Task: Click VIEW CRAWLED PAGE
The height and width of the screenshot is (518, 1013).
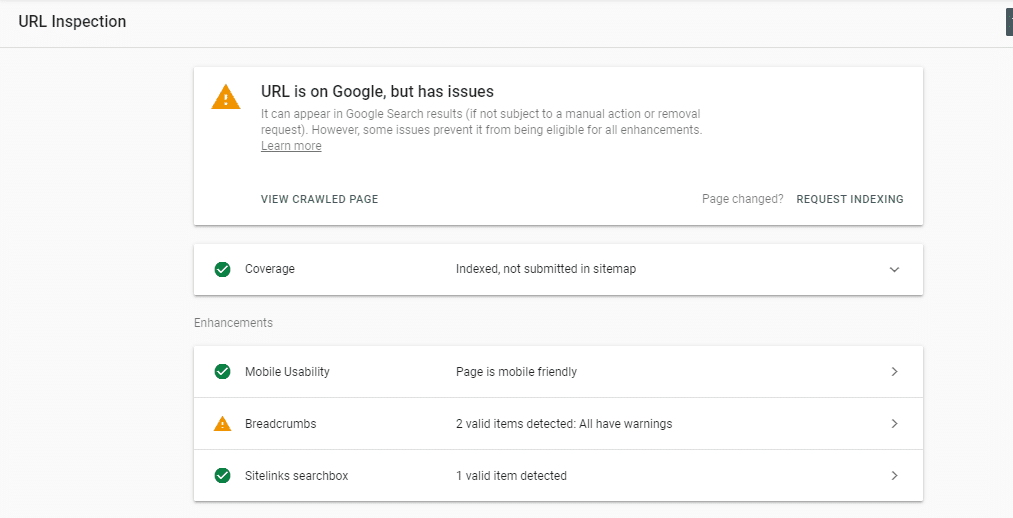Action: pos(319,199)
